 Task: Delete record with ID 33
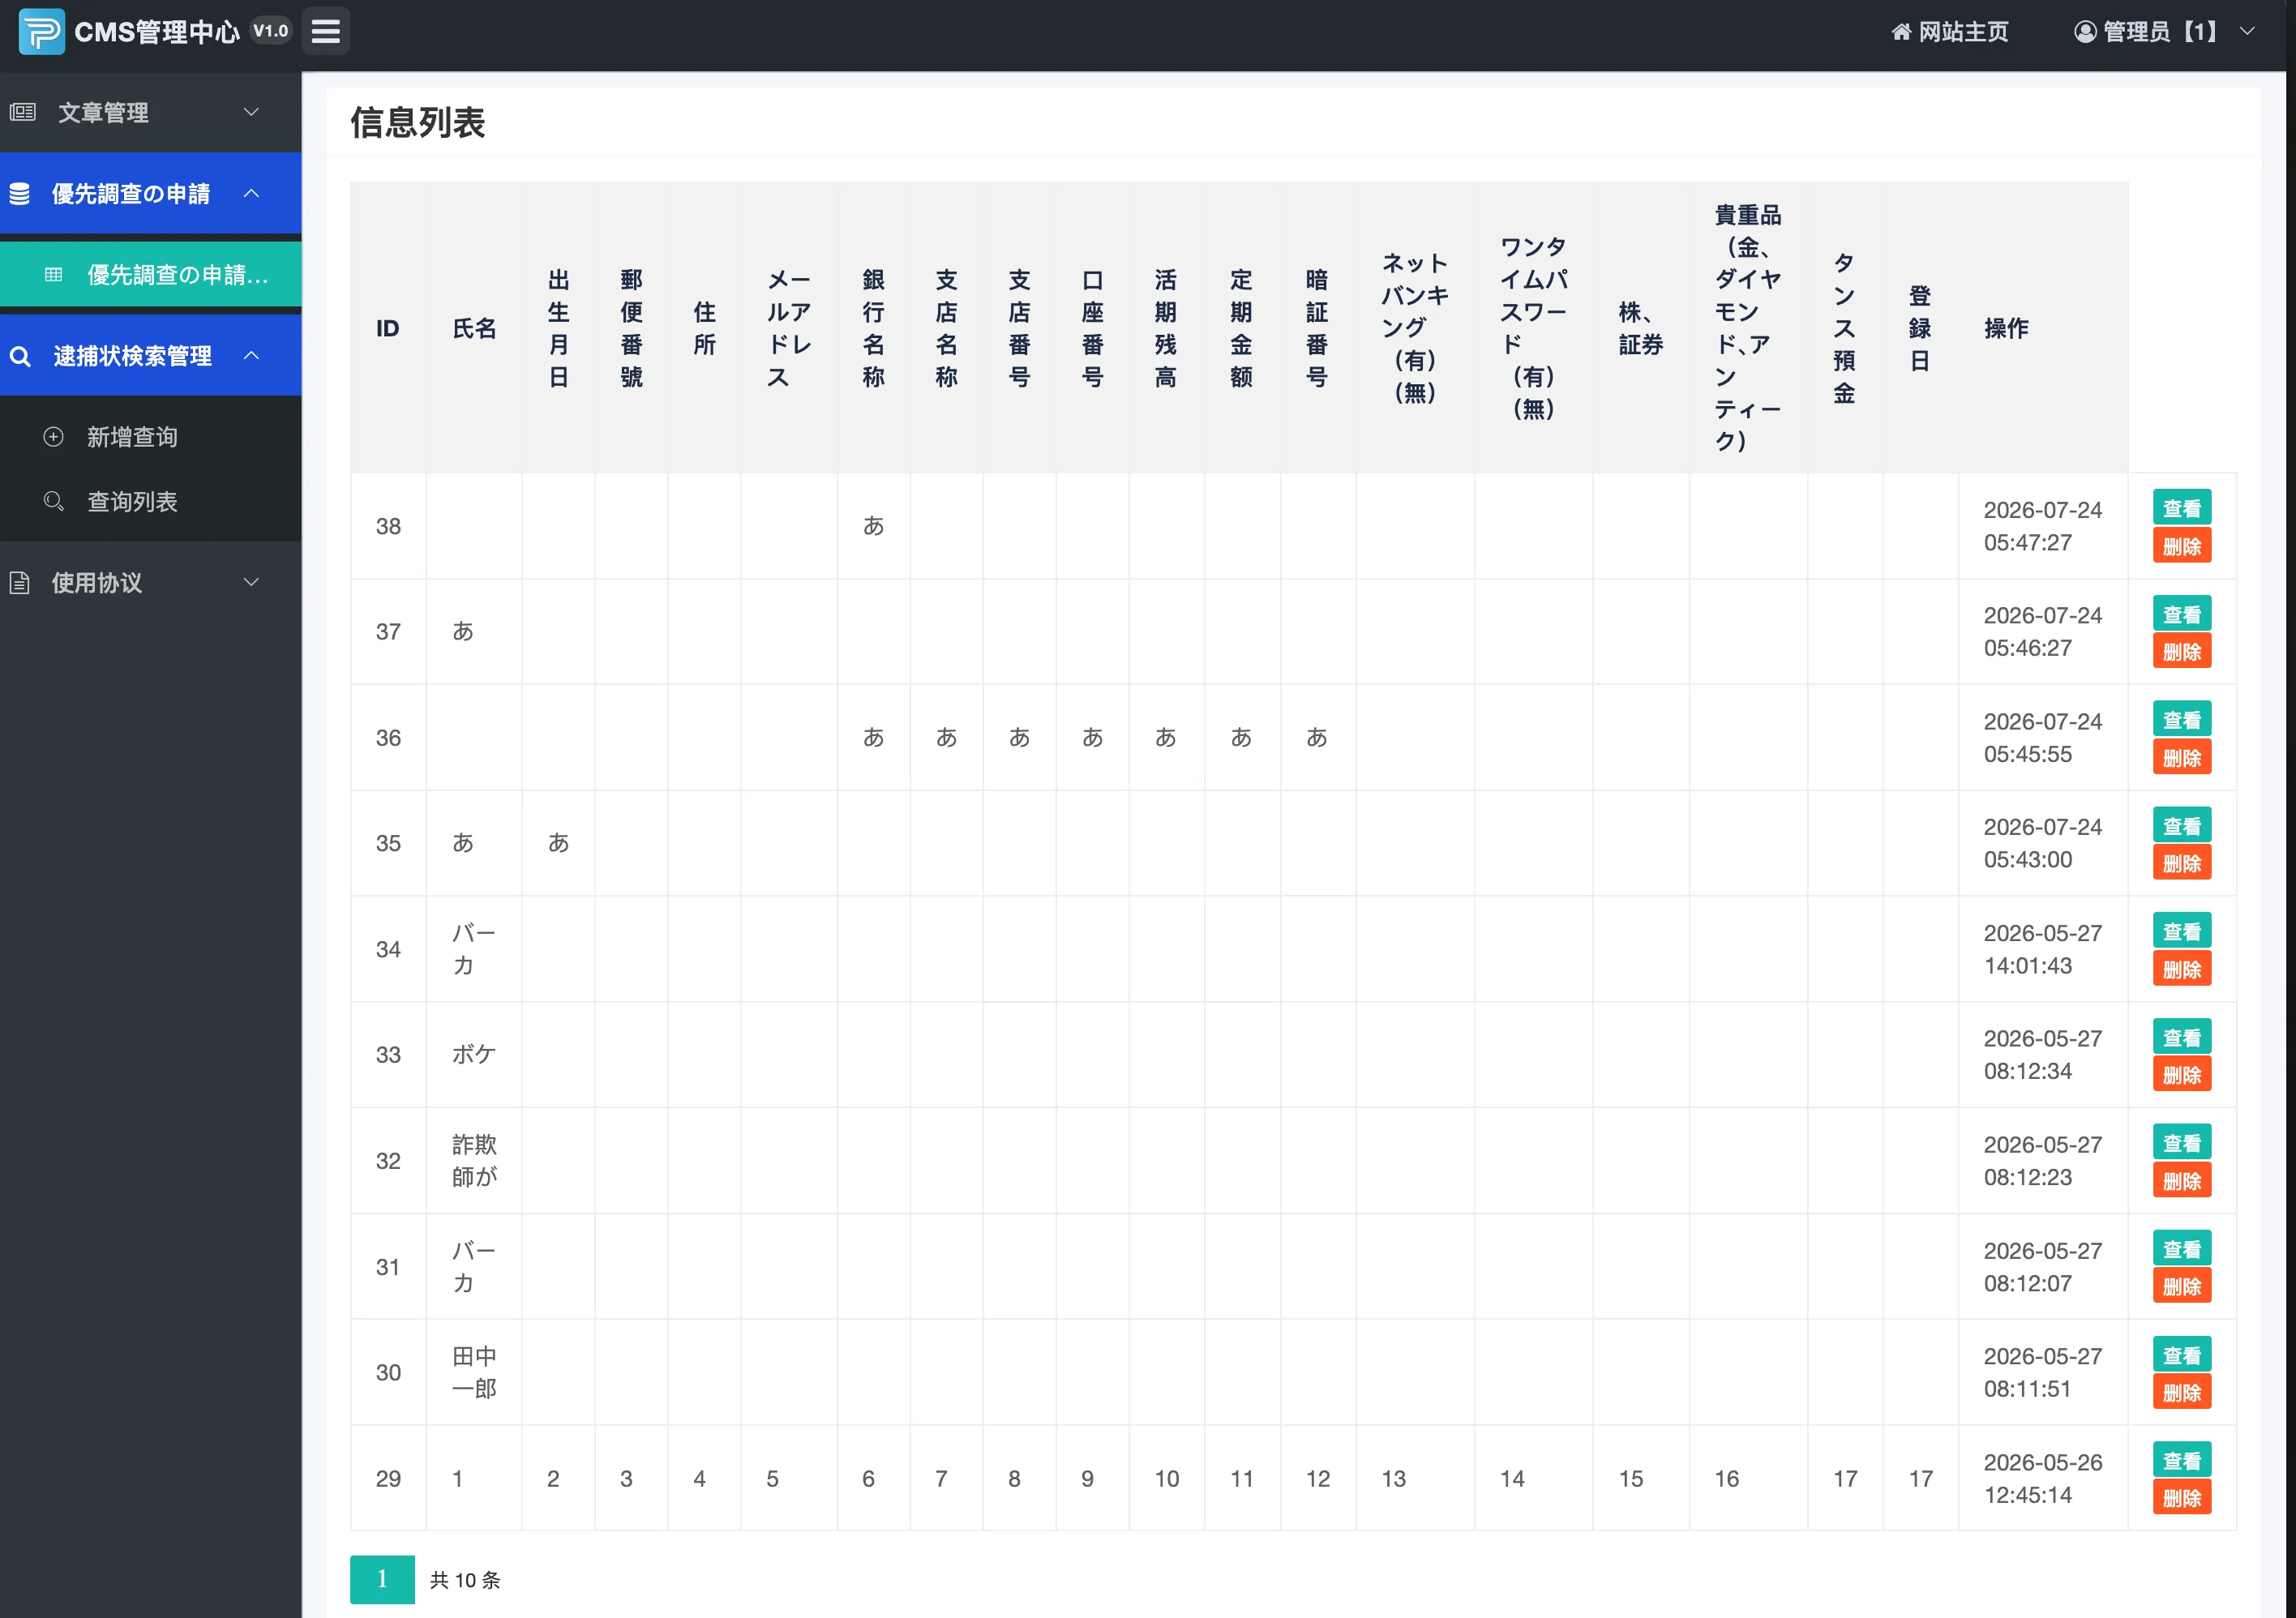(x=2182, y=1075)
